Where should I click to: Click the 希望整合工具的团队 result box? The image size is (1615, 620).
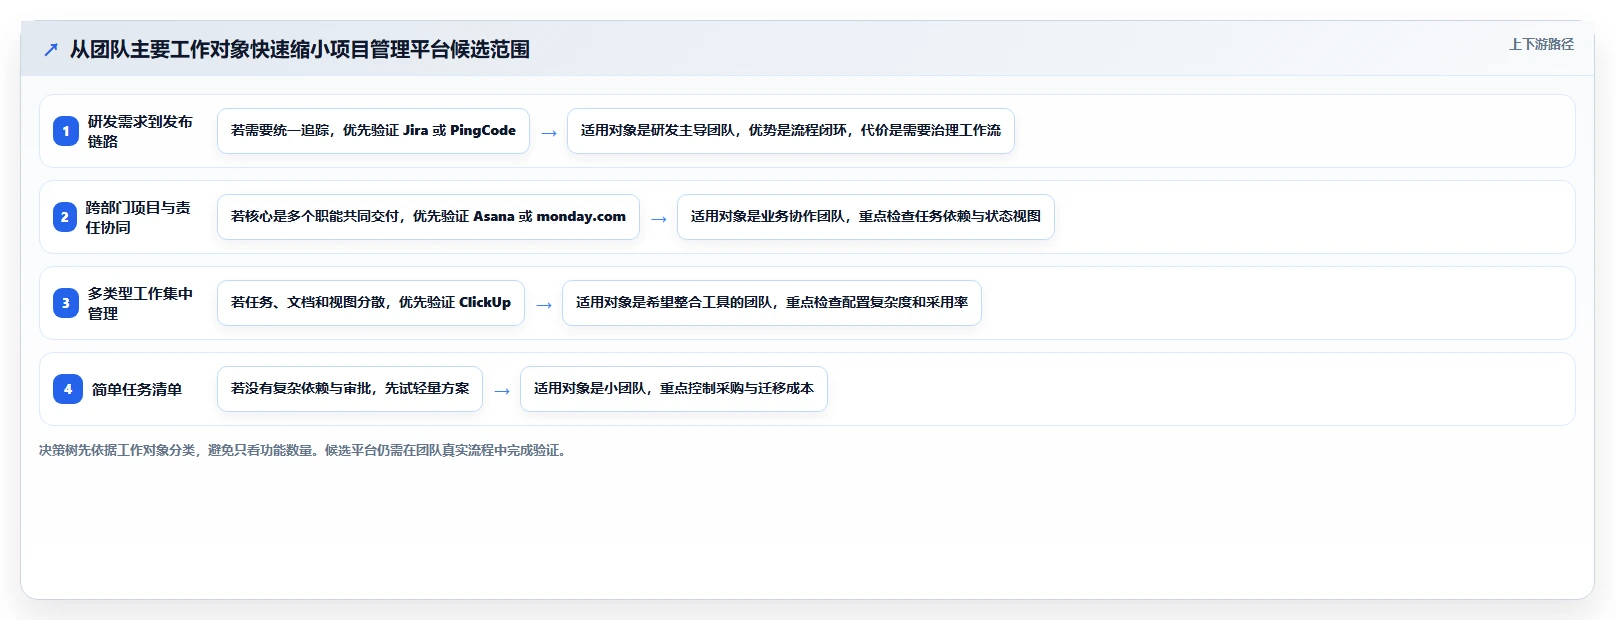click(x=772, y=303)
